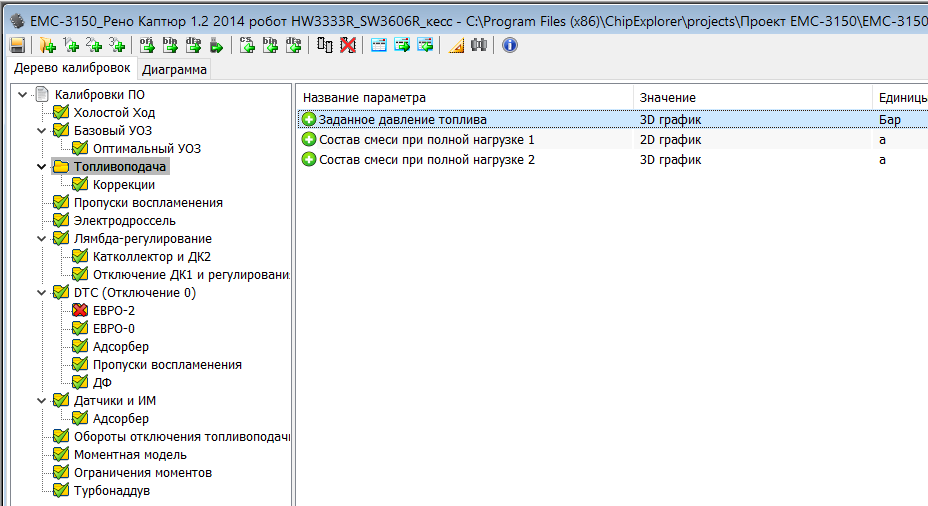928x506 pixels.
Task: Select the Дерево калибровок tab
Action: point(71,68)
